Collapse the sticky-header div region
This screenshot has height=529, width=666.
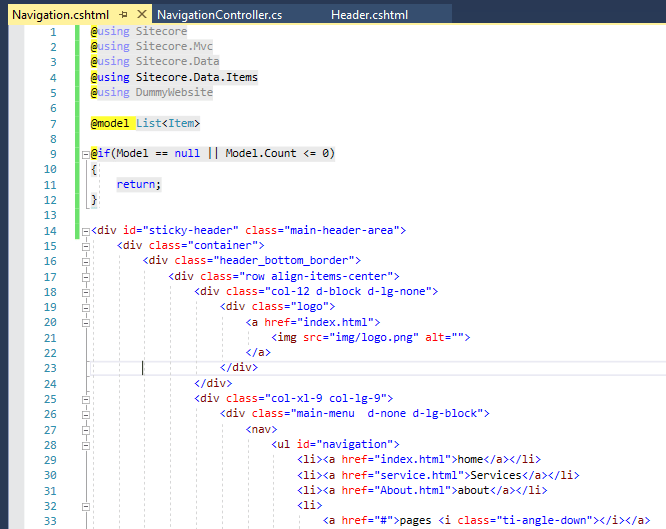coord(87,230)
